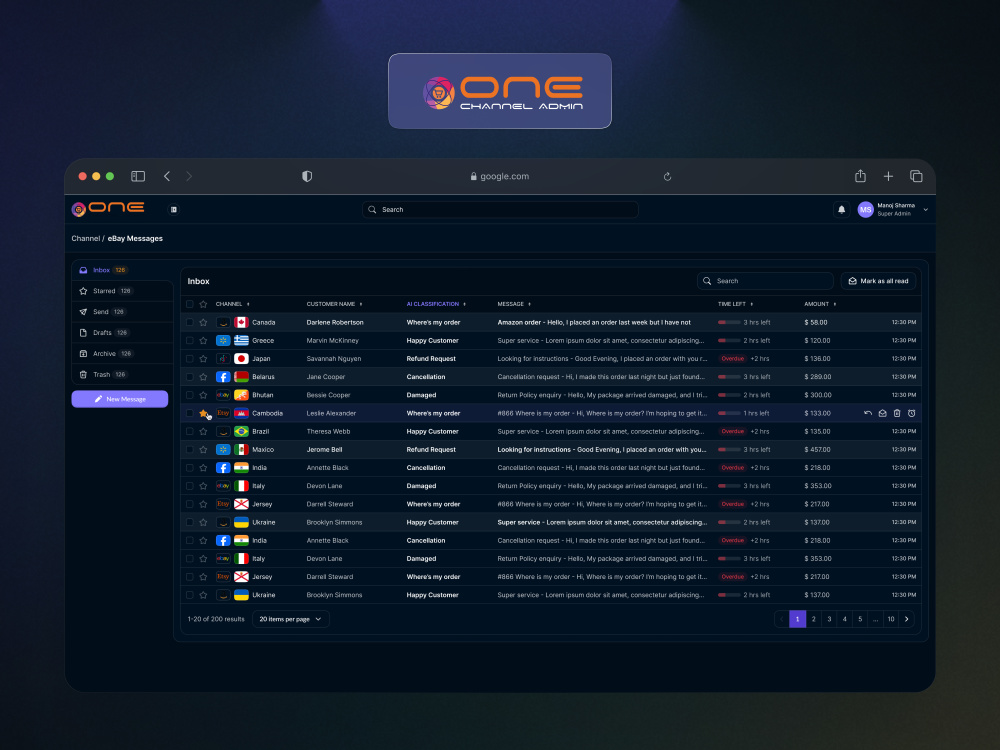
Task: Click the MS user avatar
Action: (x=865, y=209)
